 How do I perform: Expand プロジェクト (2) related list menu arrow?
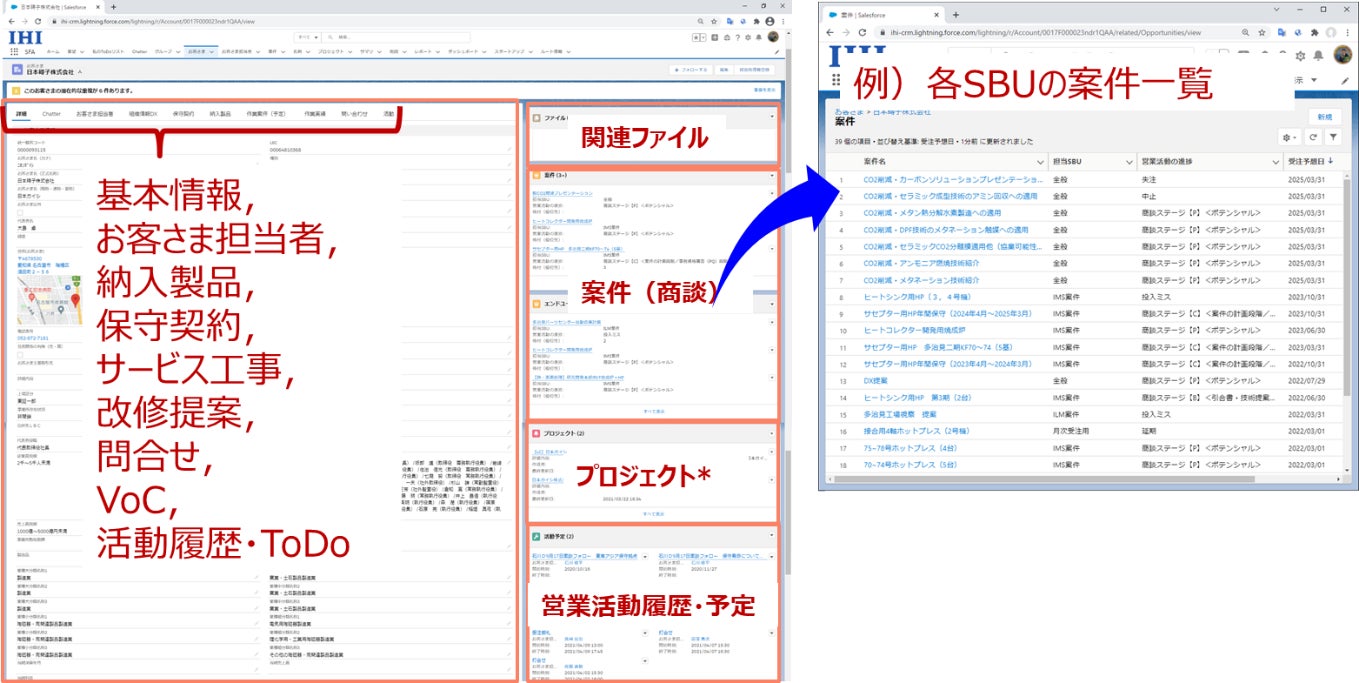773,434
